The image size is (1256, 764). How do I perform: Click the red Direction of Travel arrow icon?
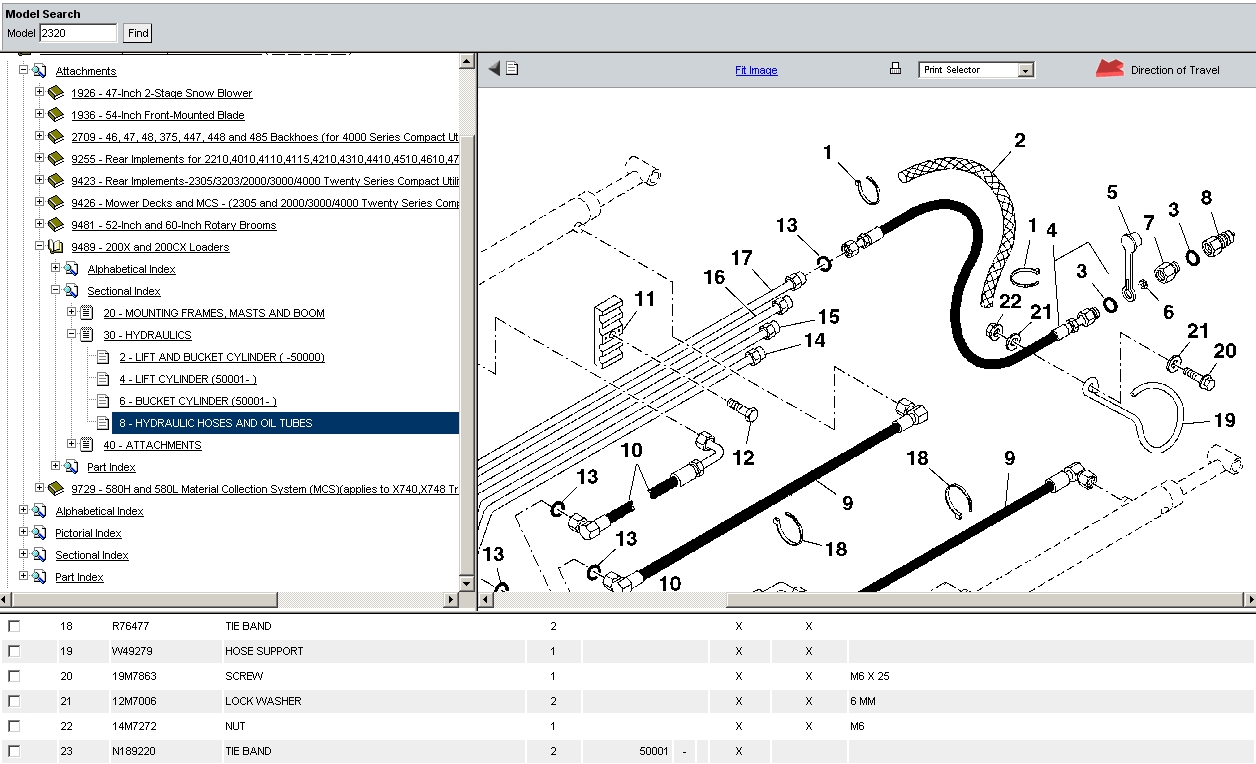click(1109, 69)
